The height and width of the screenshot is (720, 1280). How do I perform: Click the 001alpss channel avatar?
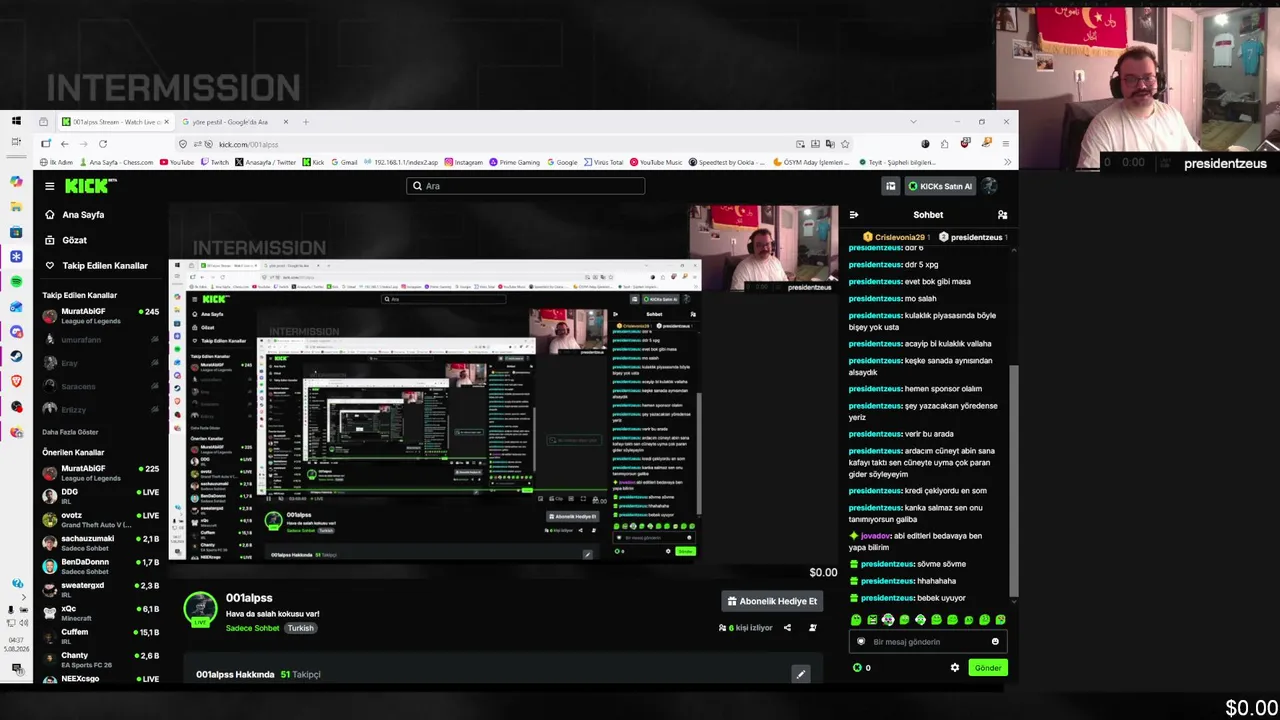click(200, 609)
